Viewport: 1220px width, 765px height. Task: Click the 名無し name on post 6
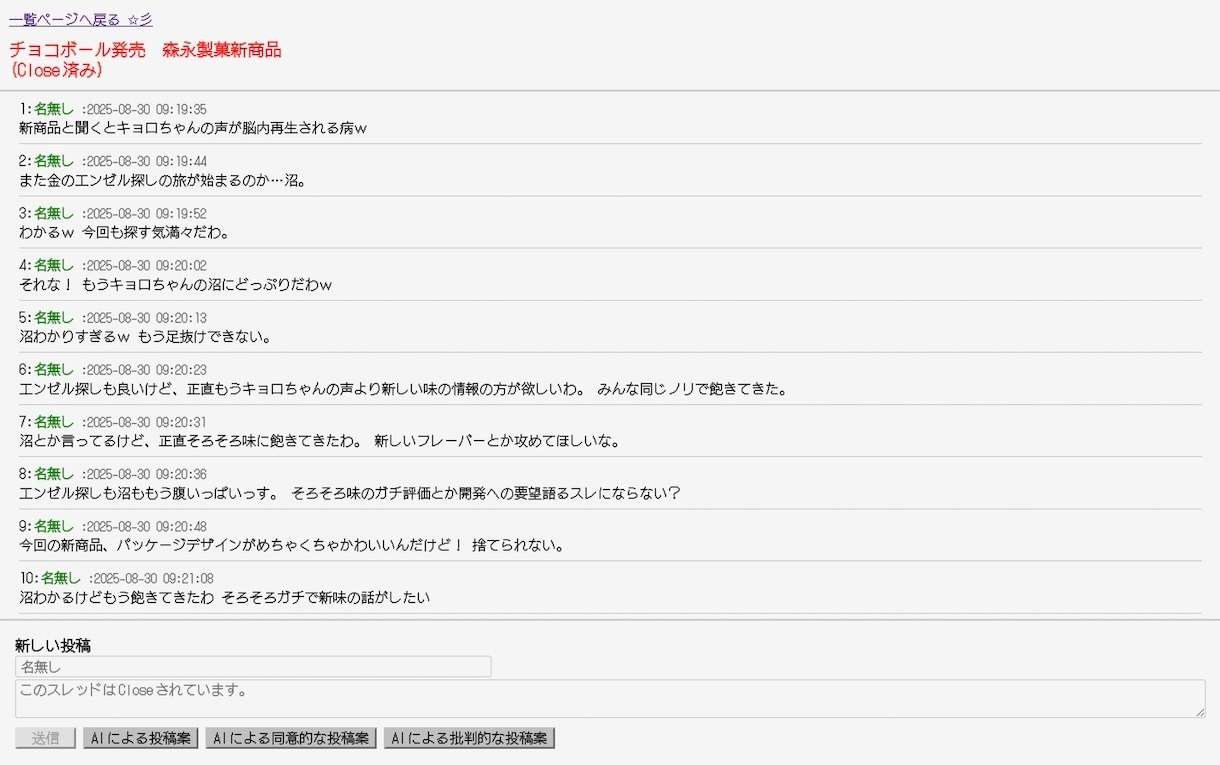[54, 369]
